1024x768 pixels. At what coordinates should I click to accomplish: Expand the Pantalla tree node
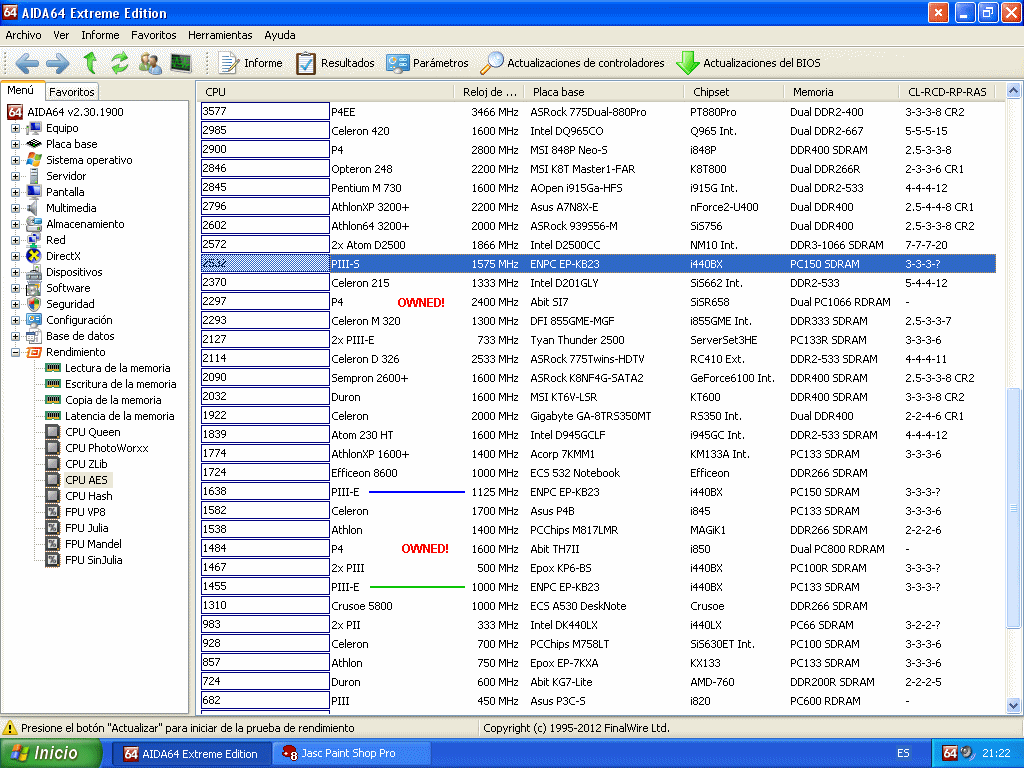(x=15, y=193)
